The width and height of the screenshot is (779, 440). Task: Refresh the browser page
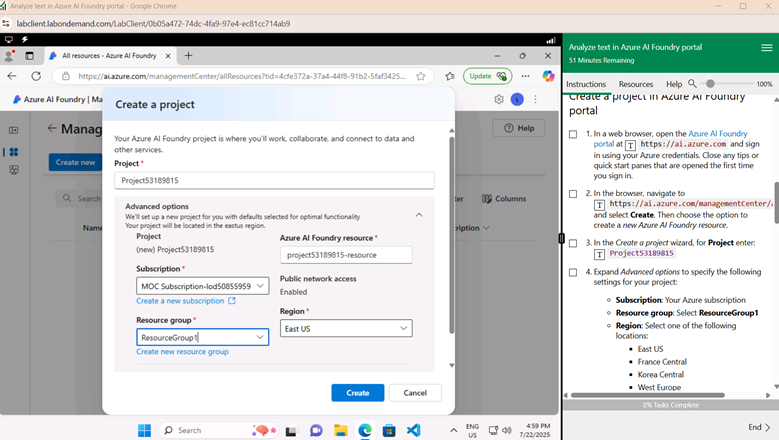[x=36, y=76]
